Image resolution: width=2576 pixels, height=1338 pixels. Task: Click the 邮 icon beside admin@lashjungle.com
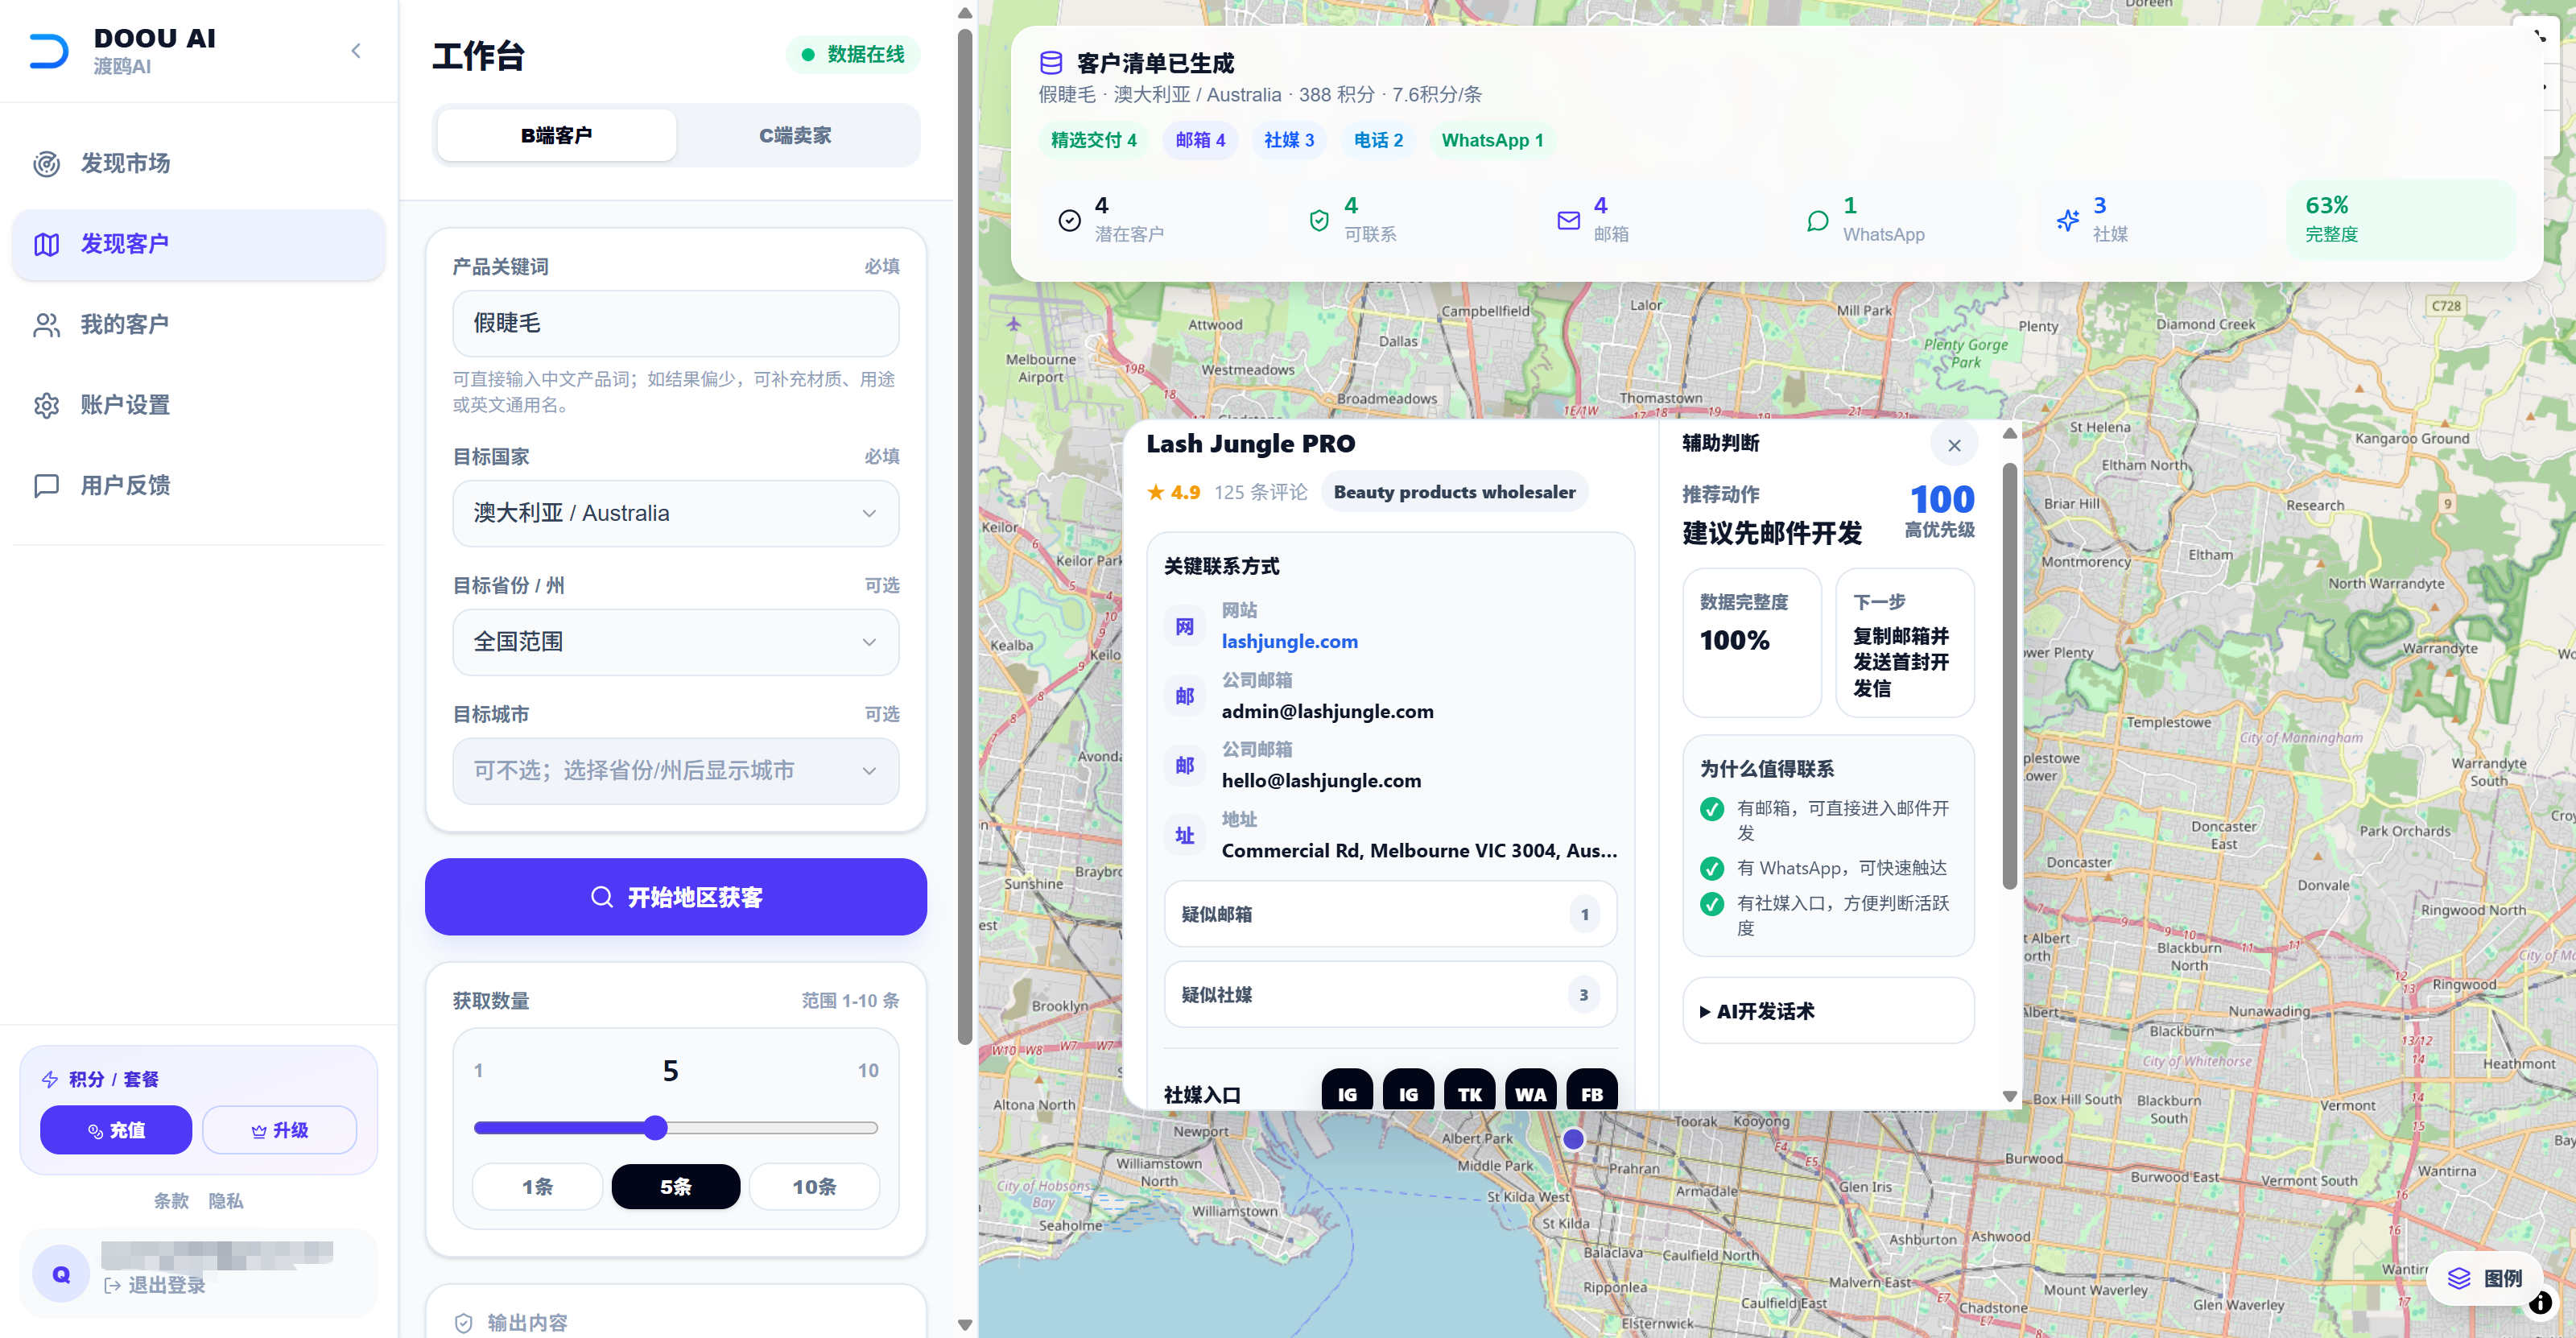[x=1185, y=696]
